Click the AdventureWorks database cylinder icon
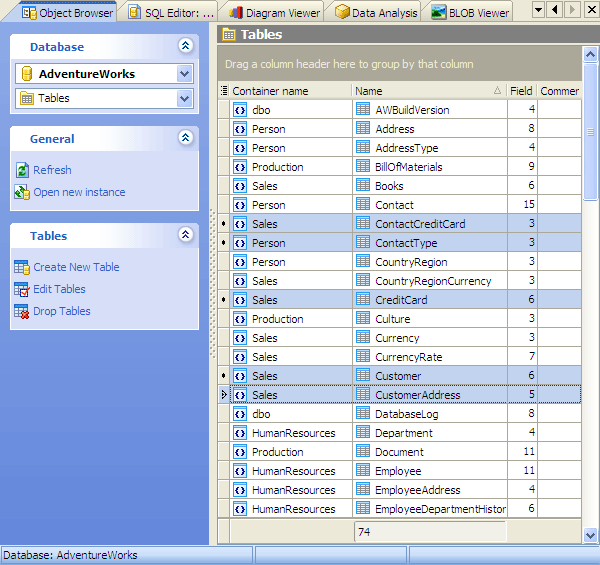This screenshot has width=600, height=565. coord(27,74)
